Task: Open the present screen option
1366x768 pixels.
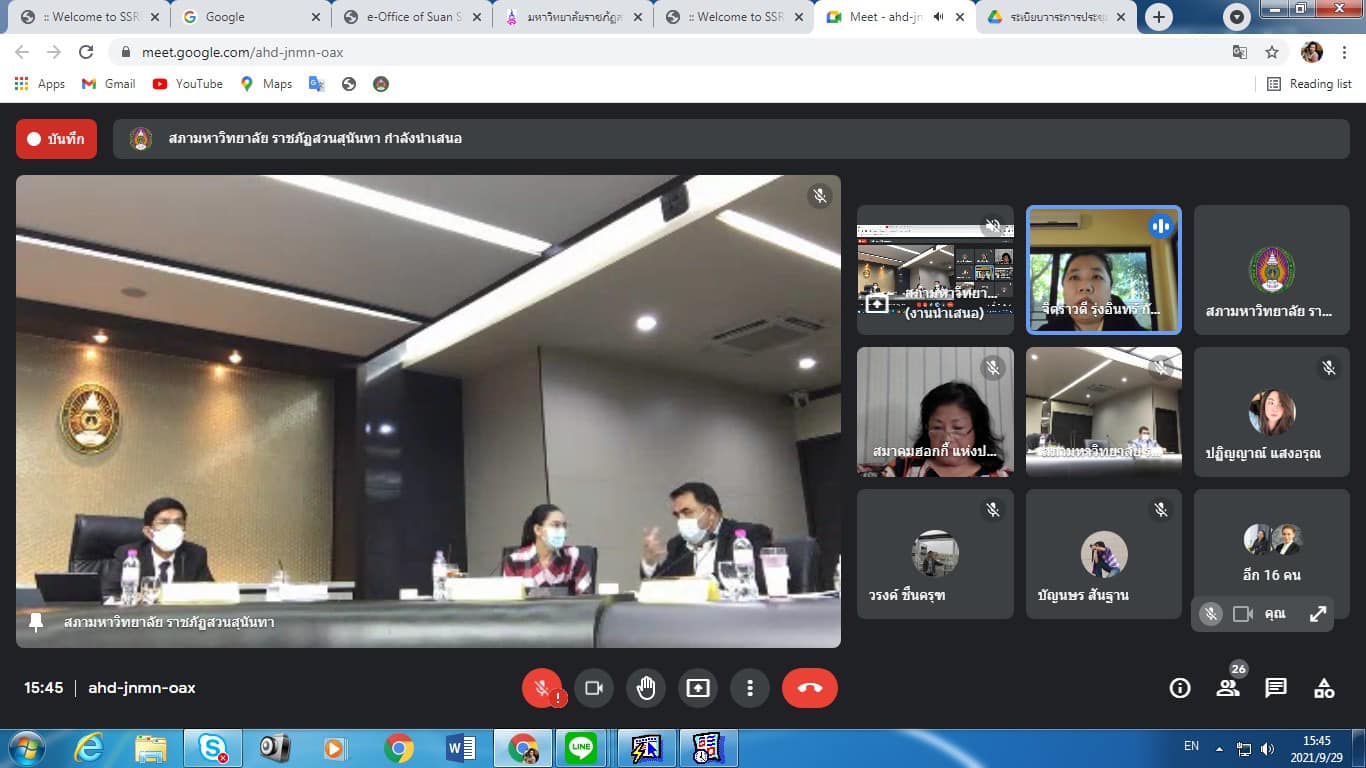Action: pyautogui.click(x=698, y=688)
